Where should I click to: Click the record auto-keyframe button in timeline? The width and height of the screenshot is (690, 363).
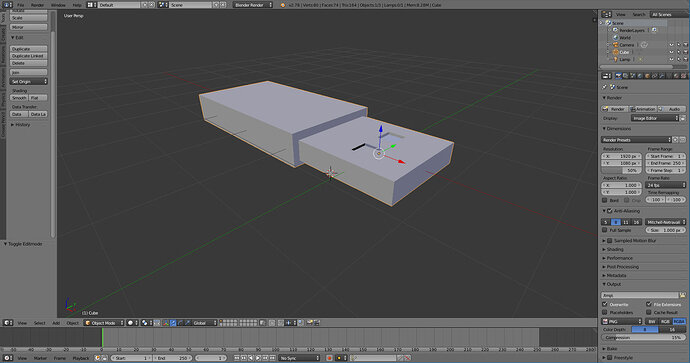(x=329, y=358)
